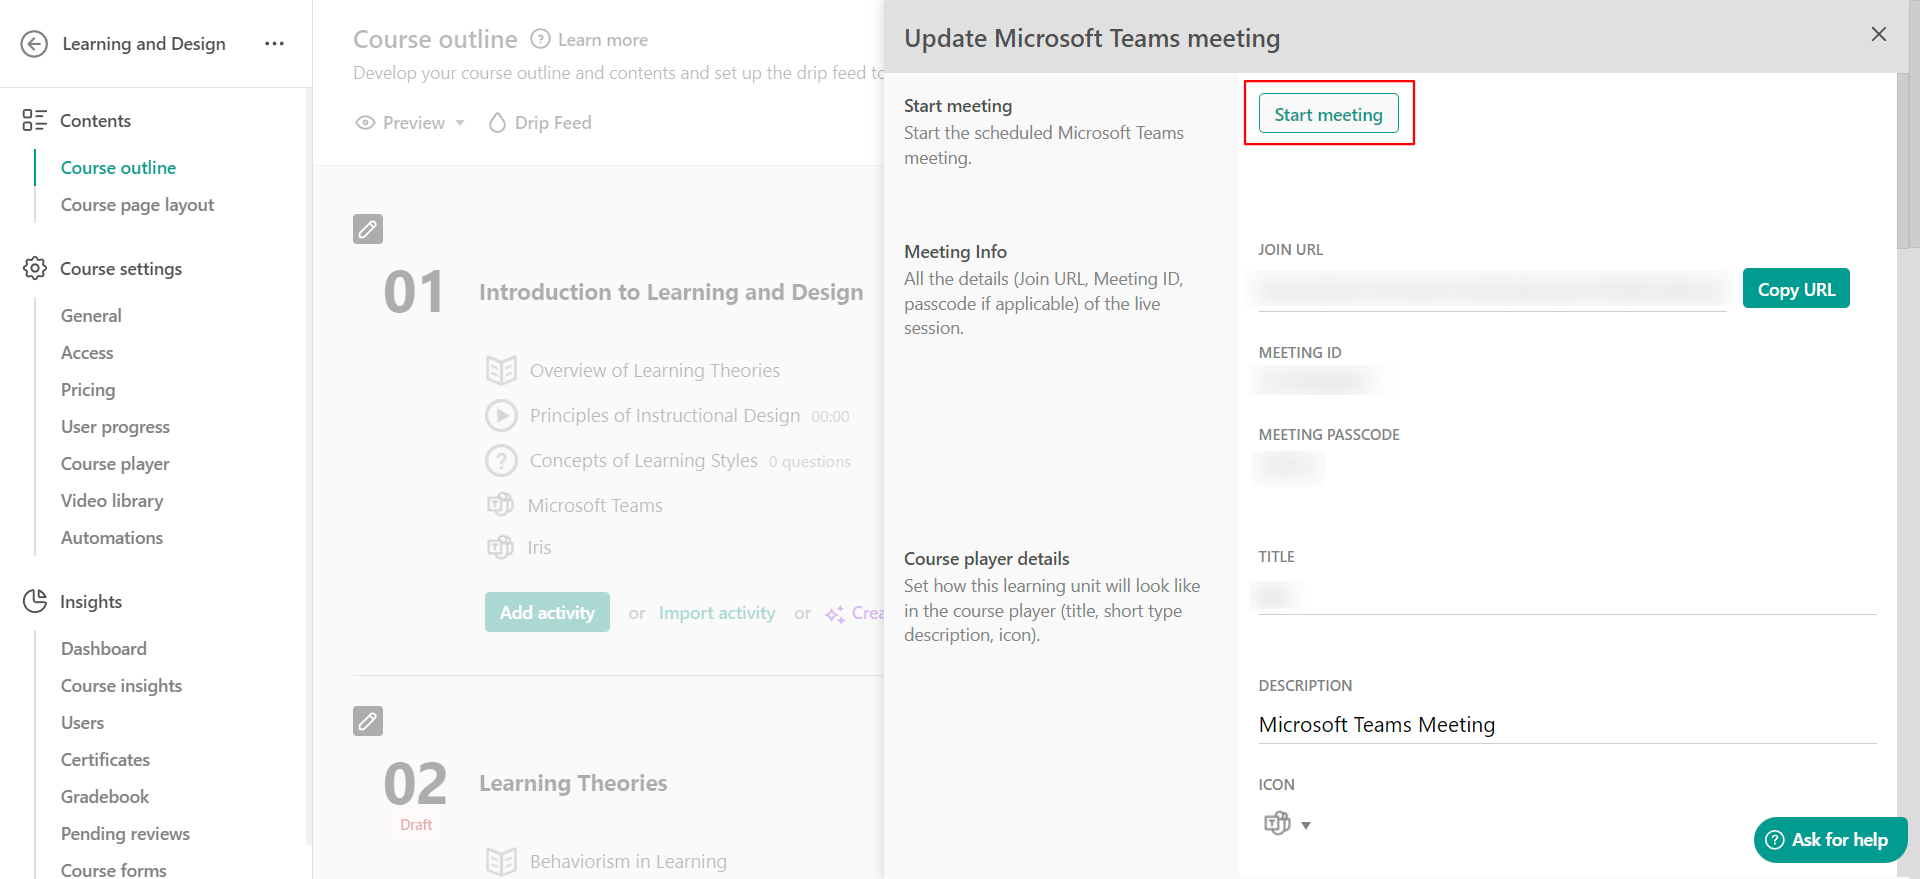Click the panel's vertical scrollbar

pyautogui.click(x=1903, y=160)
